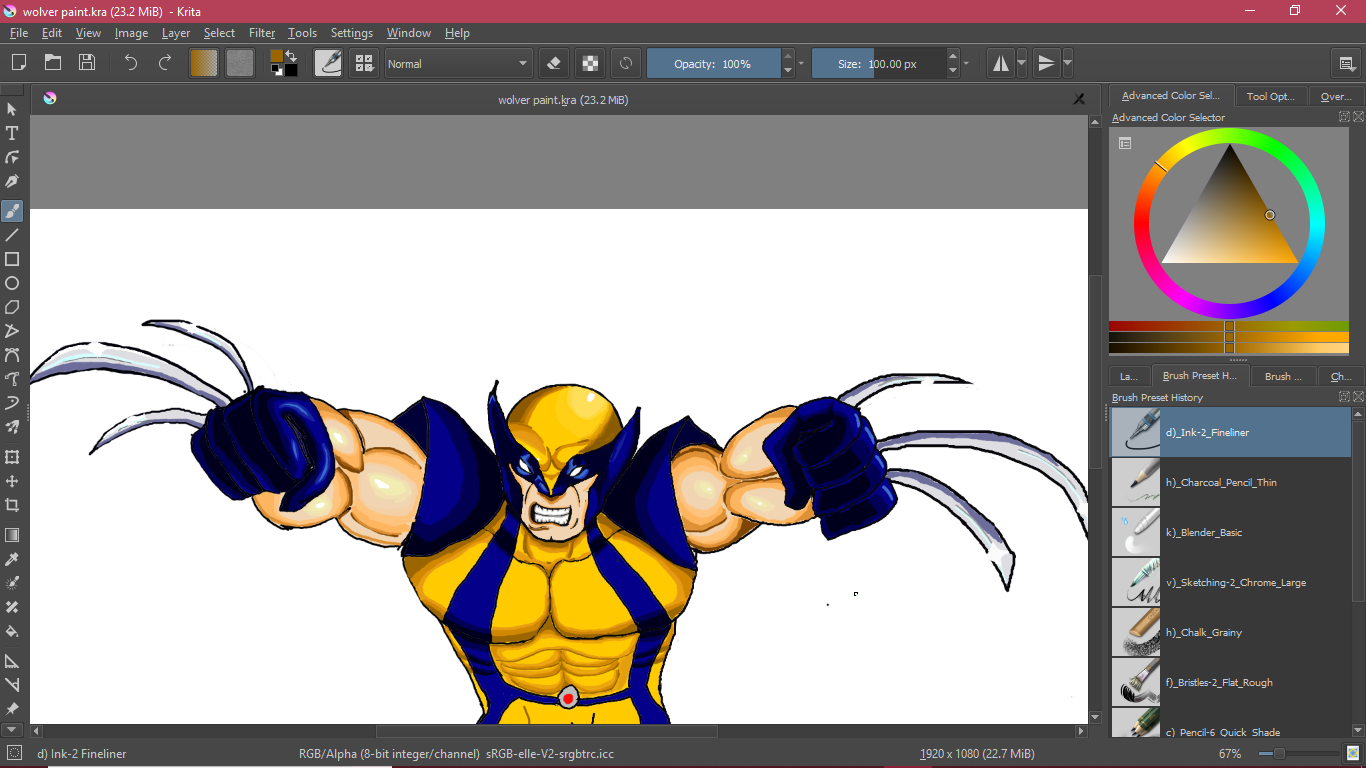
Task: Open the File menu
Action: coord(19,33)
